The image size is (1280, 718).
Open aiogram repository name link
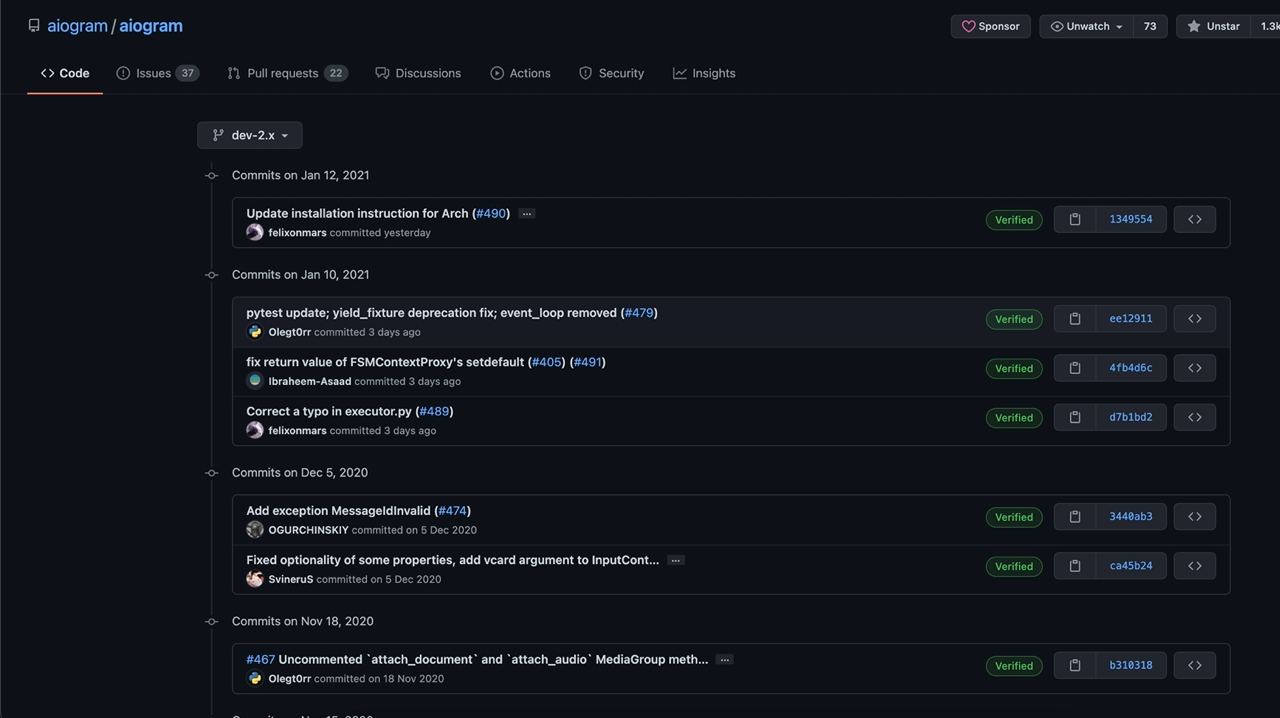point(151,26)
